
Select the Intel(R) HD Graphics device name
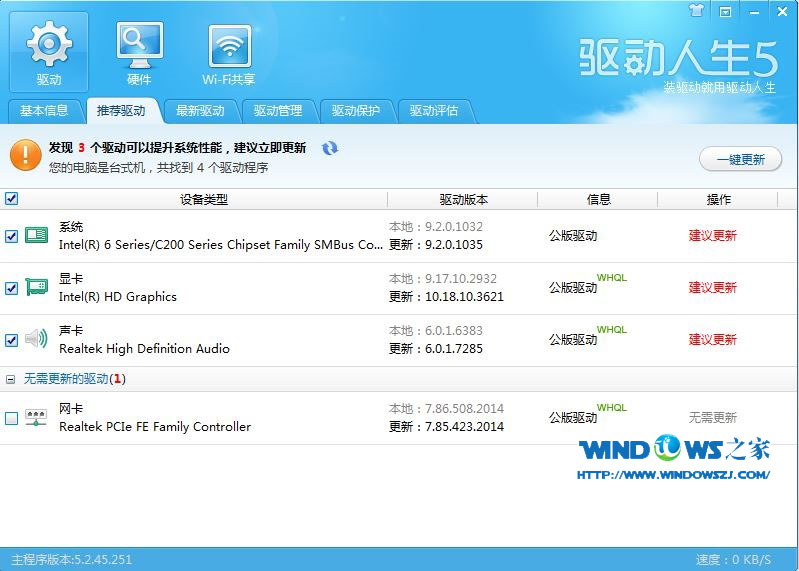[118, 297]
